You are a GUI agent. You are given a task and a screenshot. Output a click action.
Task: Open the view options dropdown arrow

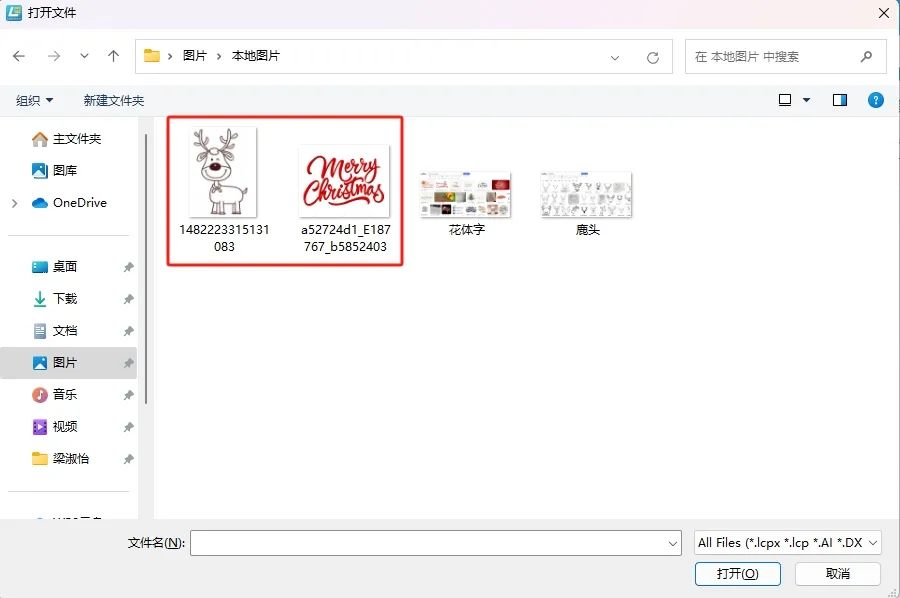[x=806, y=100]
